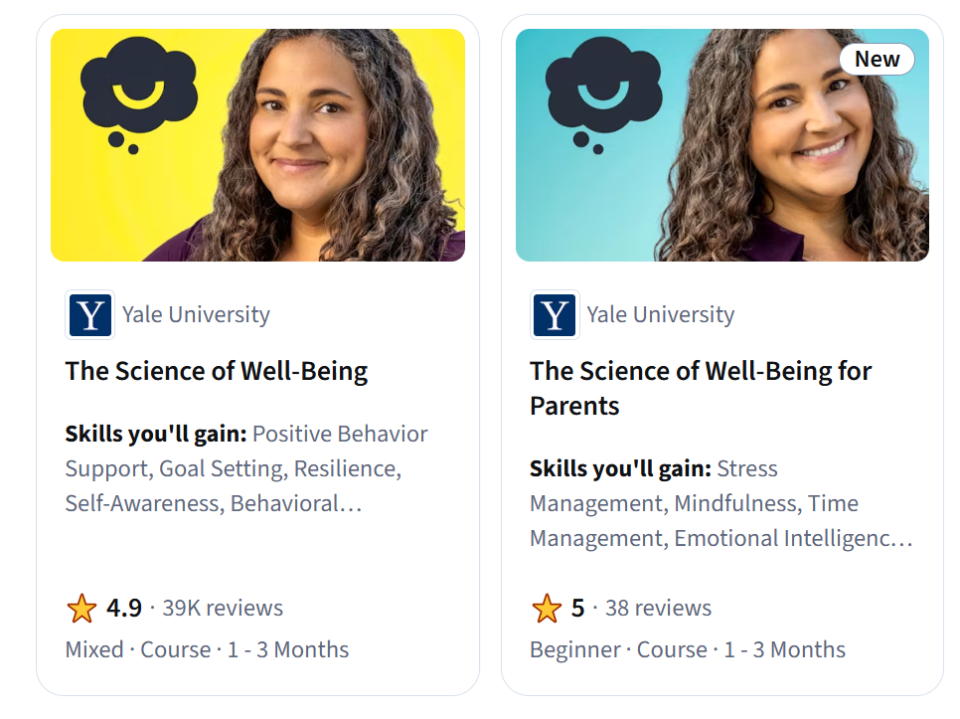Click the 39K reviews text
Image resolution: width=960 pixels, height=719 pixels.
pyautogui.click(x=223, y=608)
